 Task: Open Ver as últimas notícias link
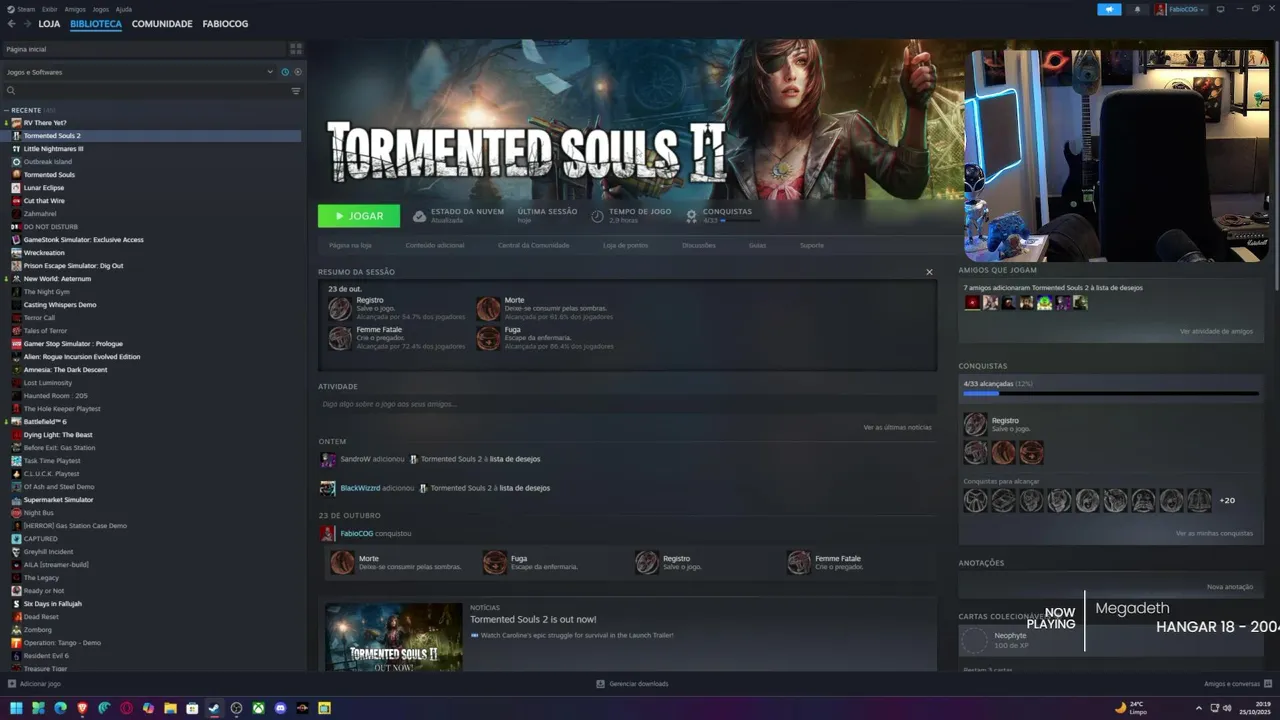897,427
